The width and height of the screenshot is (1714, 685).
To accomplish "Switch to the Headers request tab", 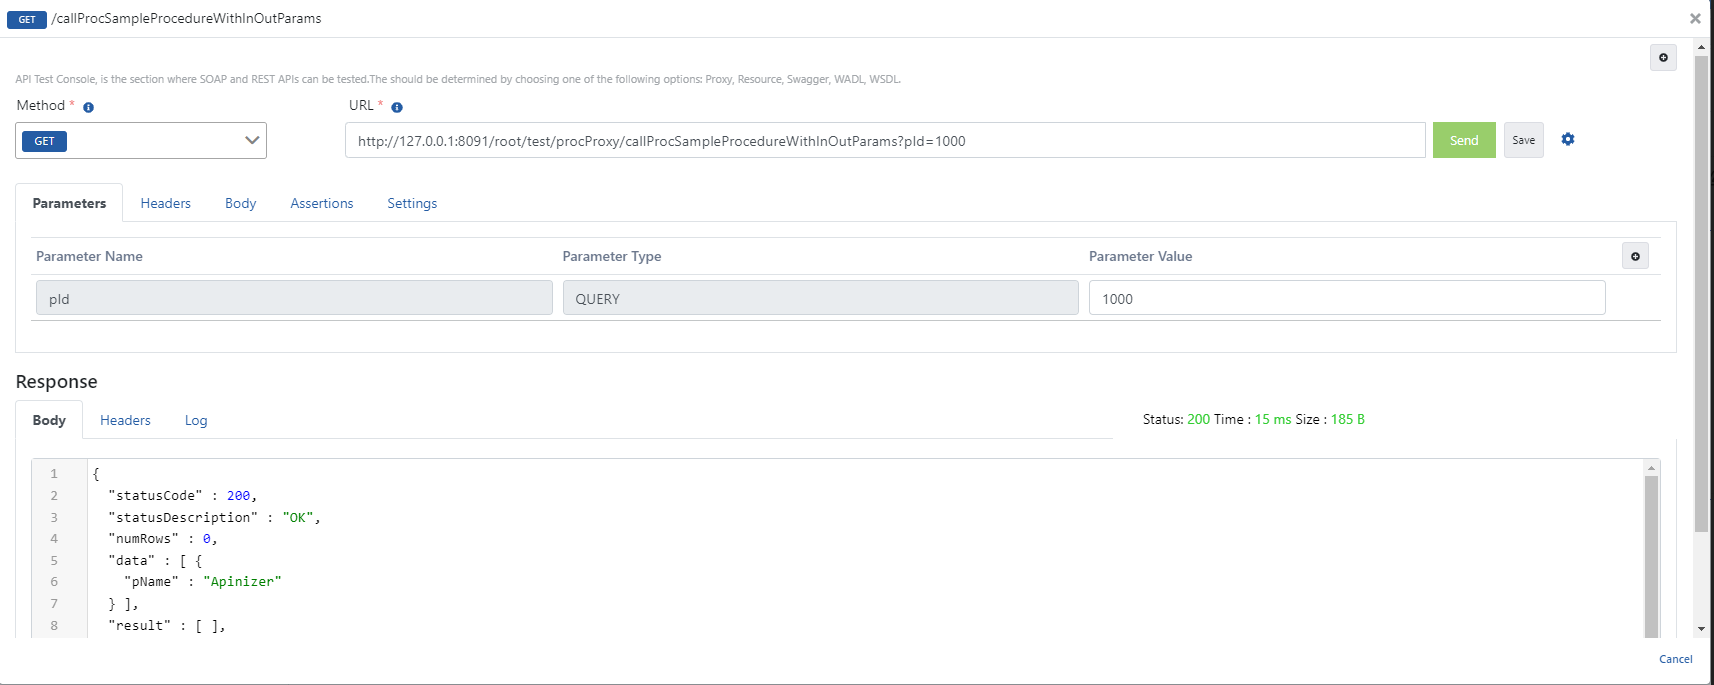I will point(165,203).
